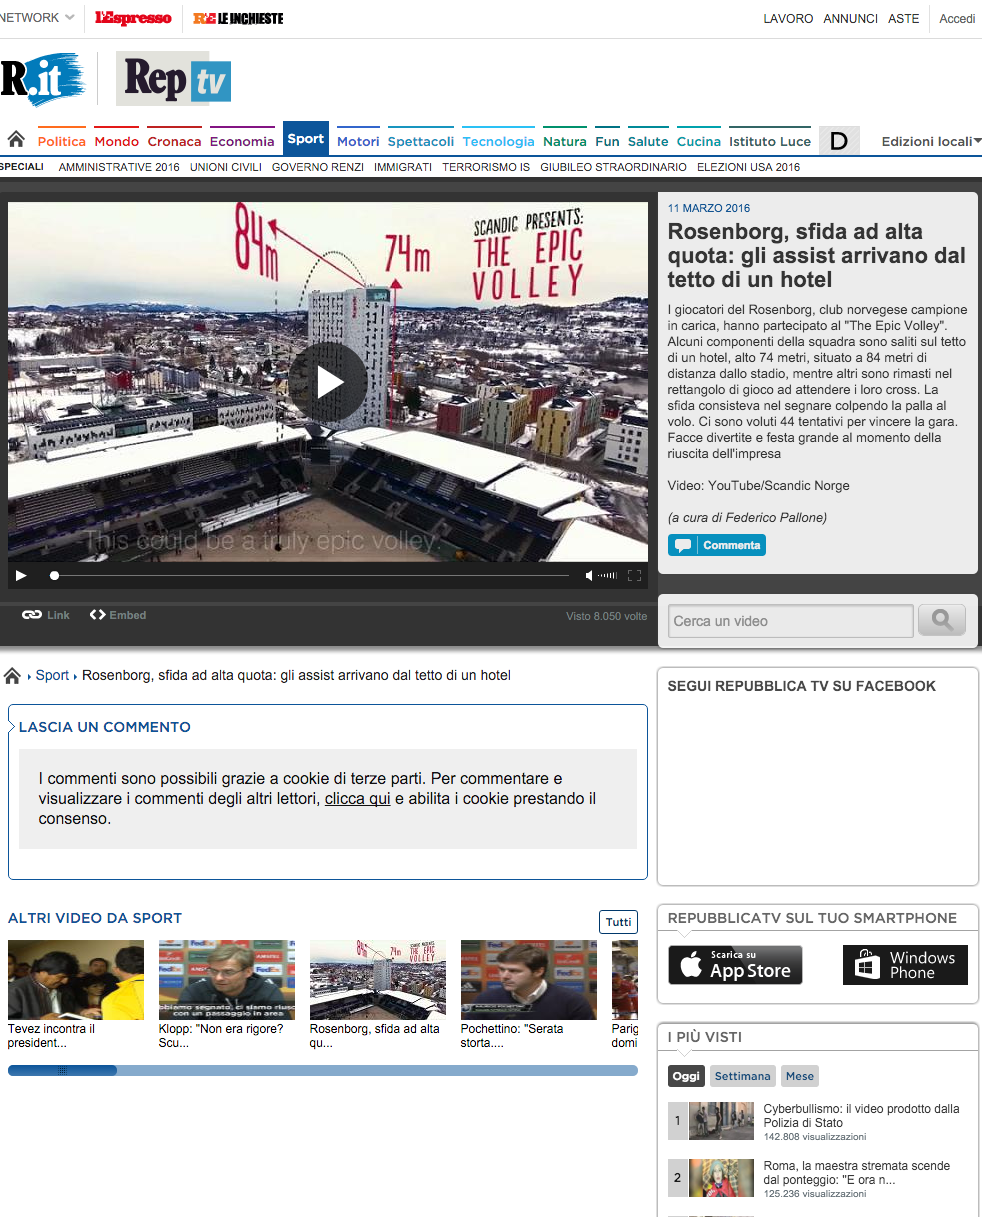Open Terrorismo IS special

point(486,167)
